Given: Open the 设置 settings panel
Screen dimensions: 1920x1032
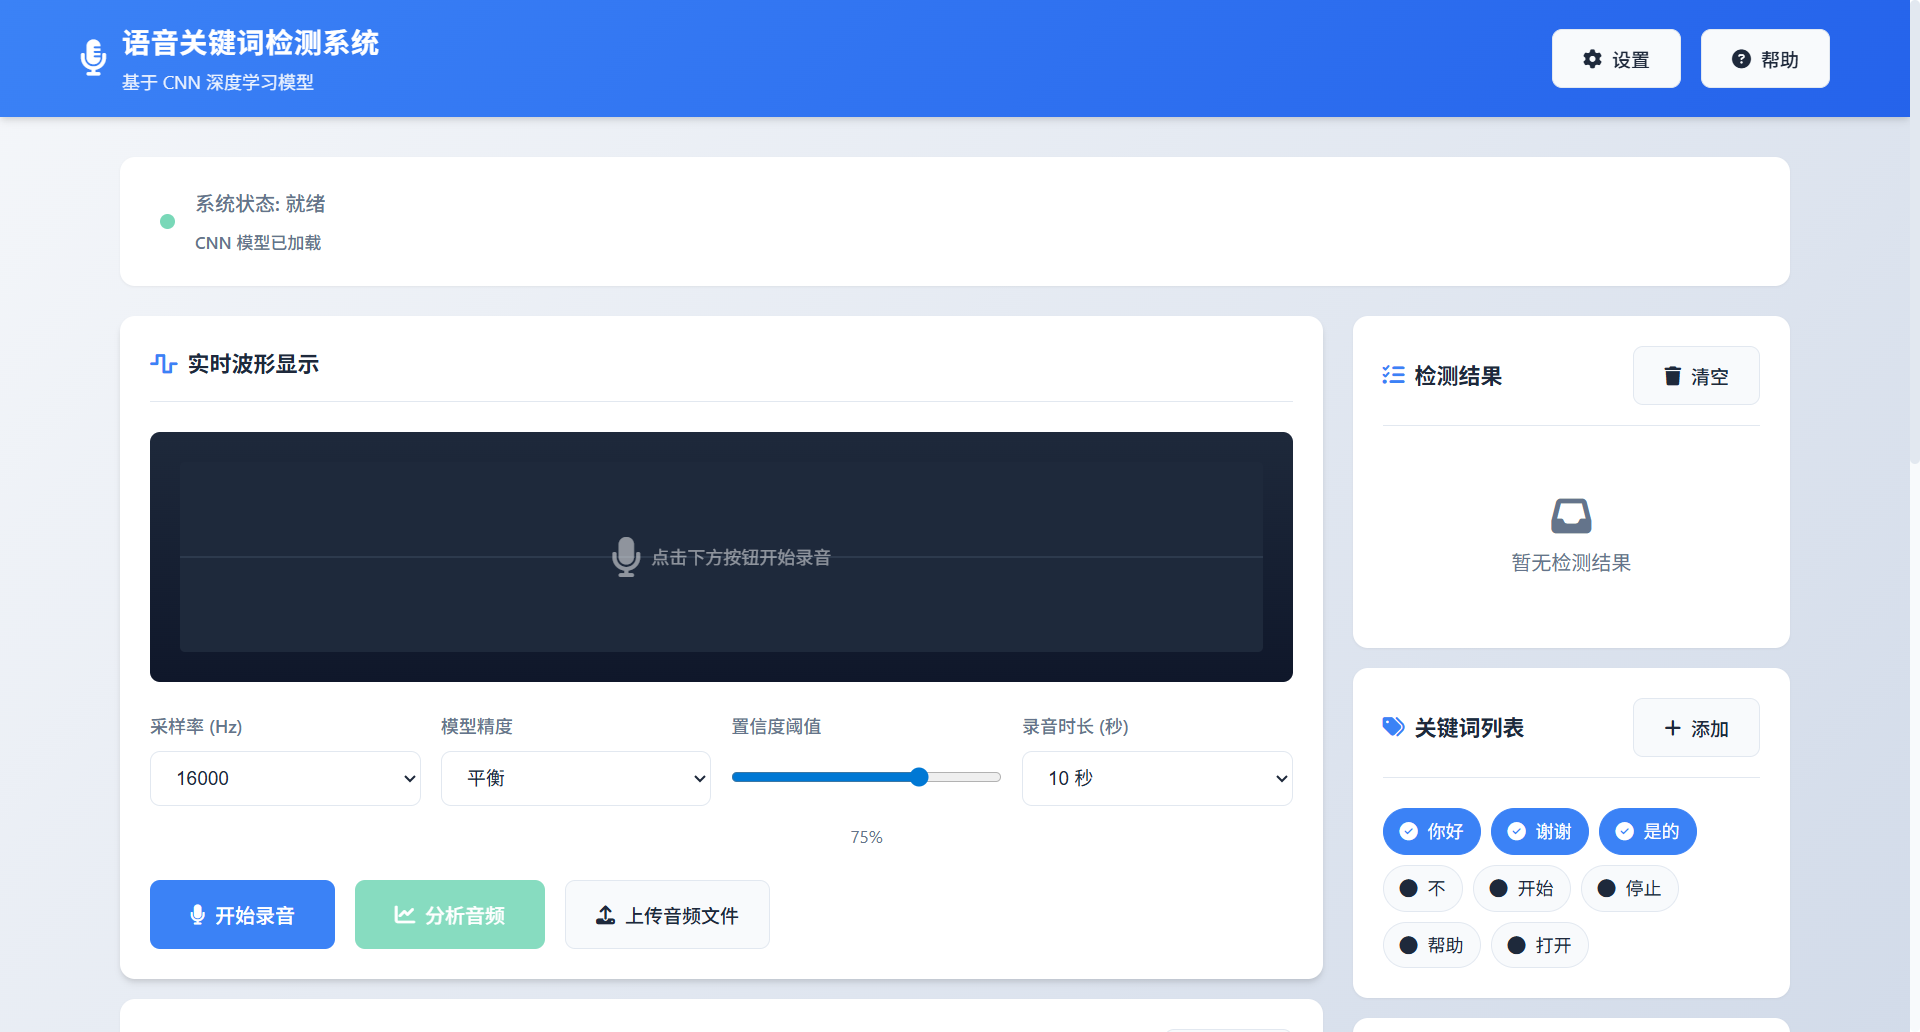Looking at the screenshot, I should (1615, 58).
